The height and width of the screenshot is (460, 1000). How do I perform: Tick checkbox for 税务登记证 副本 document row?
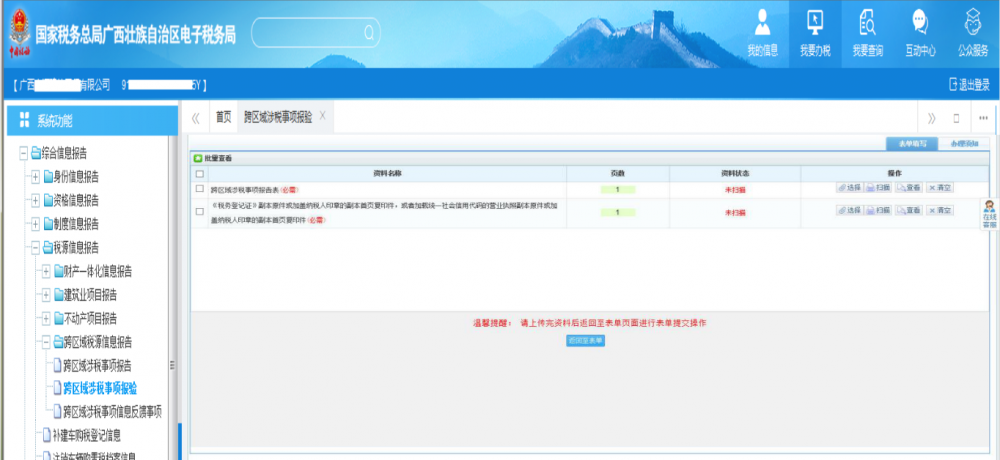coord(200,212)
